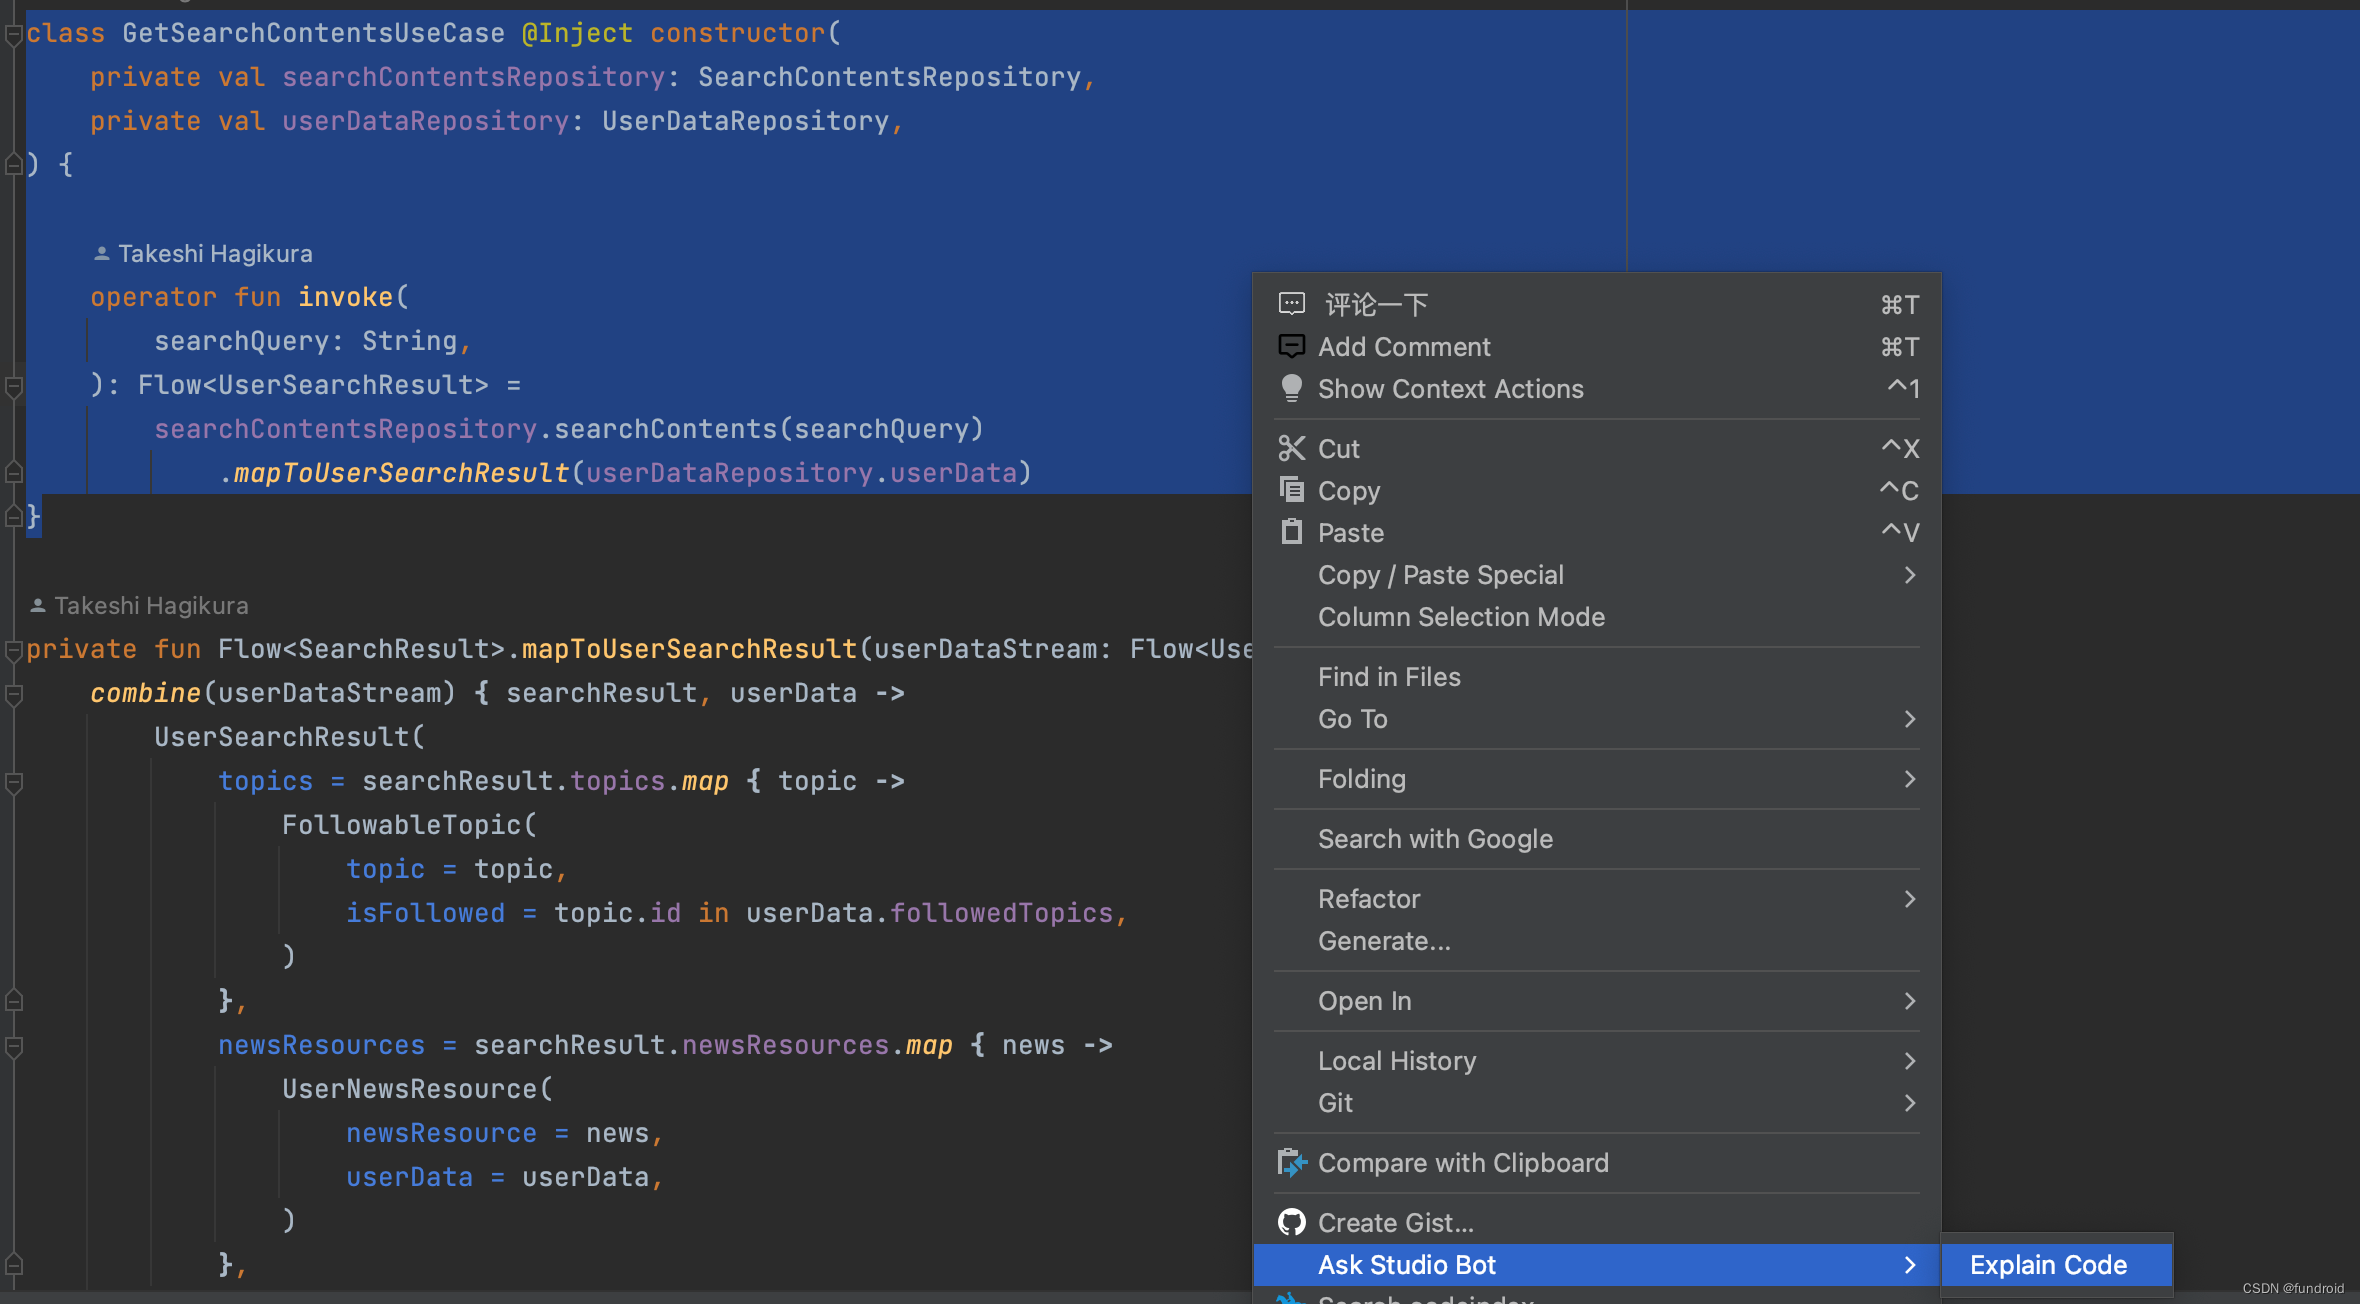Screen dimensions: 2360x1304
Task: Expand the Refactor submenu arrow
Action: click(x=1909, y=899)
